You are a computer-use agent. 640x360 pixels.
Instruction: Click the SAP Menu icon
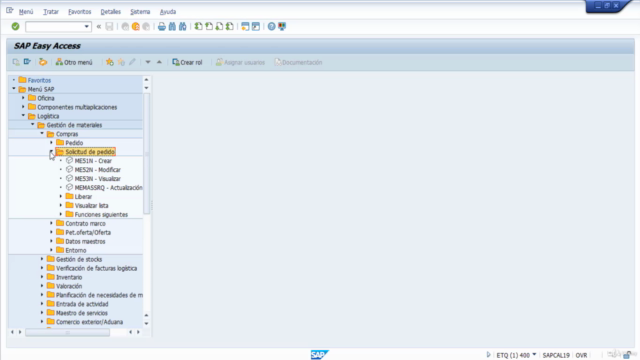point(27,62)
